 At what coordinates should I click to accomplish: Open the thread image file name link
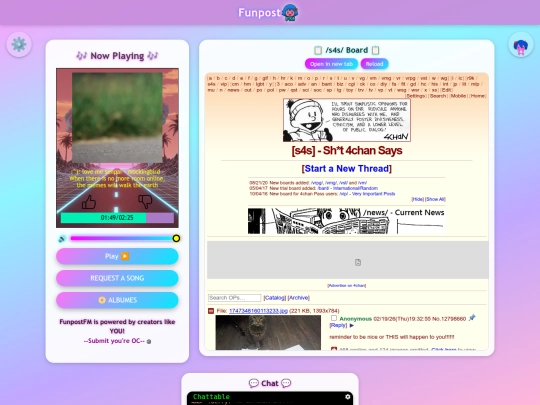[258, 311]
